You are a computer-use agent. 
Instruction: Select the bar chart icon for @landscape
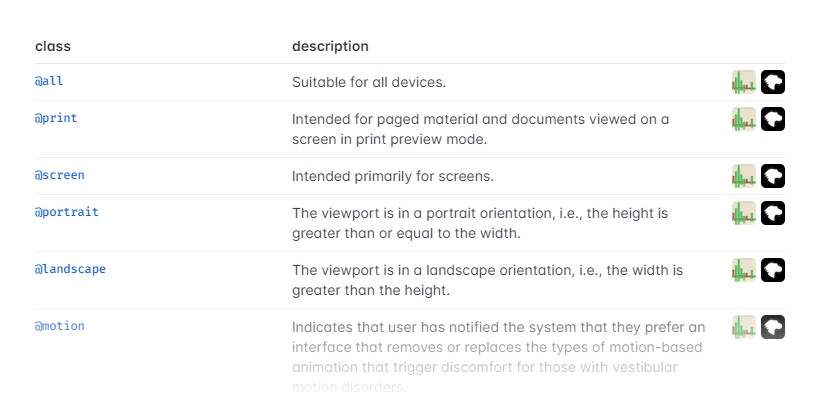coord(743,270)
